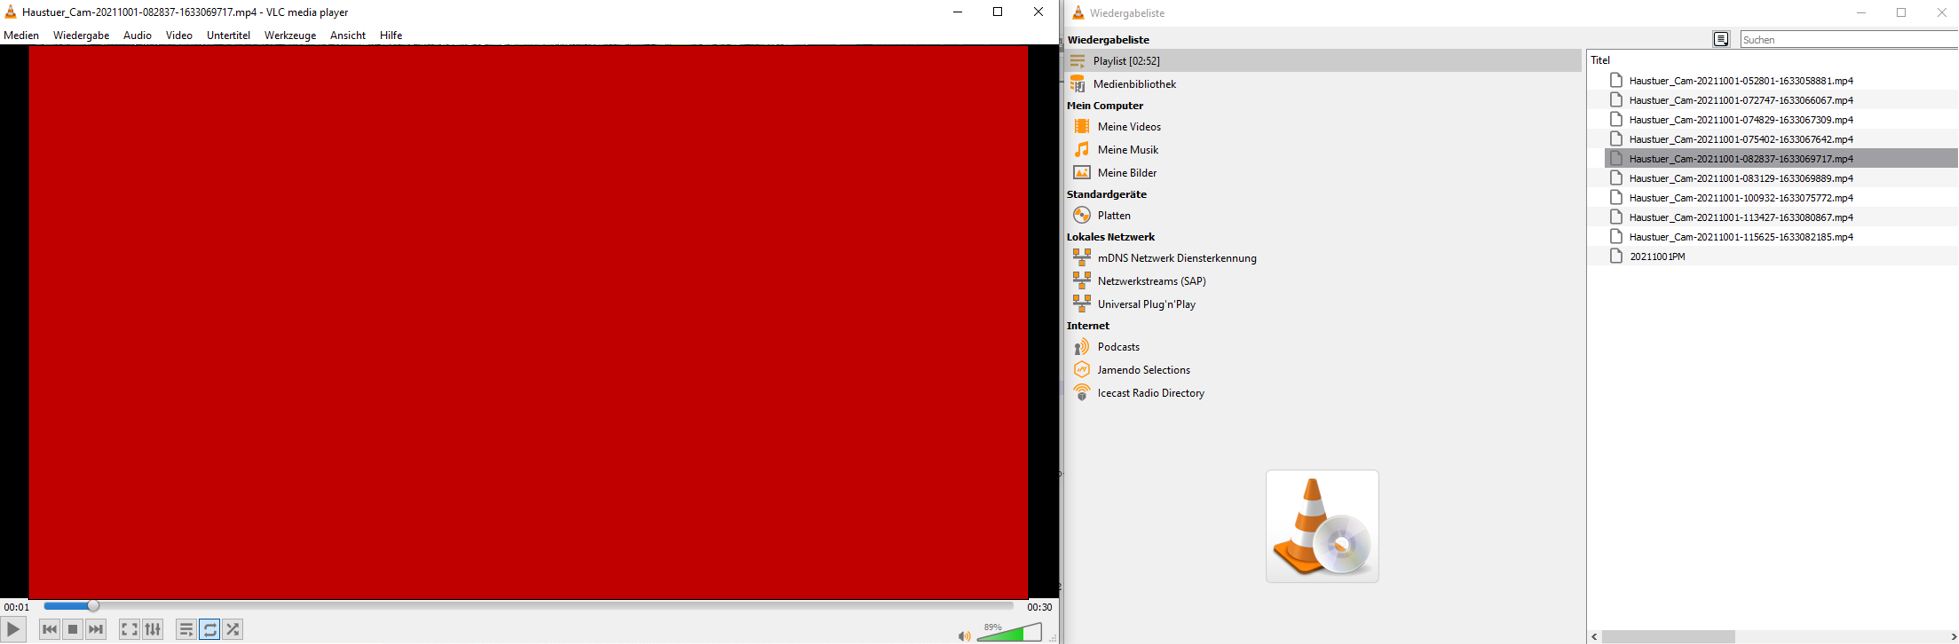Open the Untertitel menu
1959x644 pixels.
(x=228, y=35)
